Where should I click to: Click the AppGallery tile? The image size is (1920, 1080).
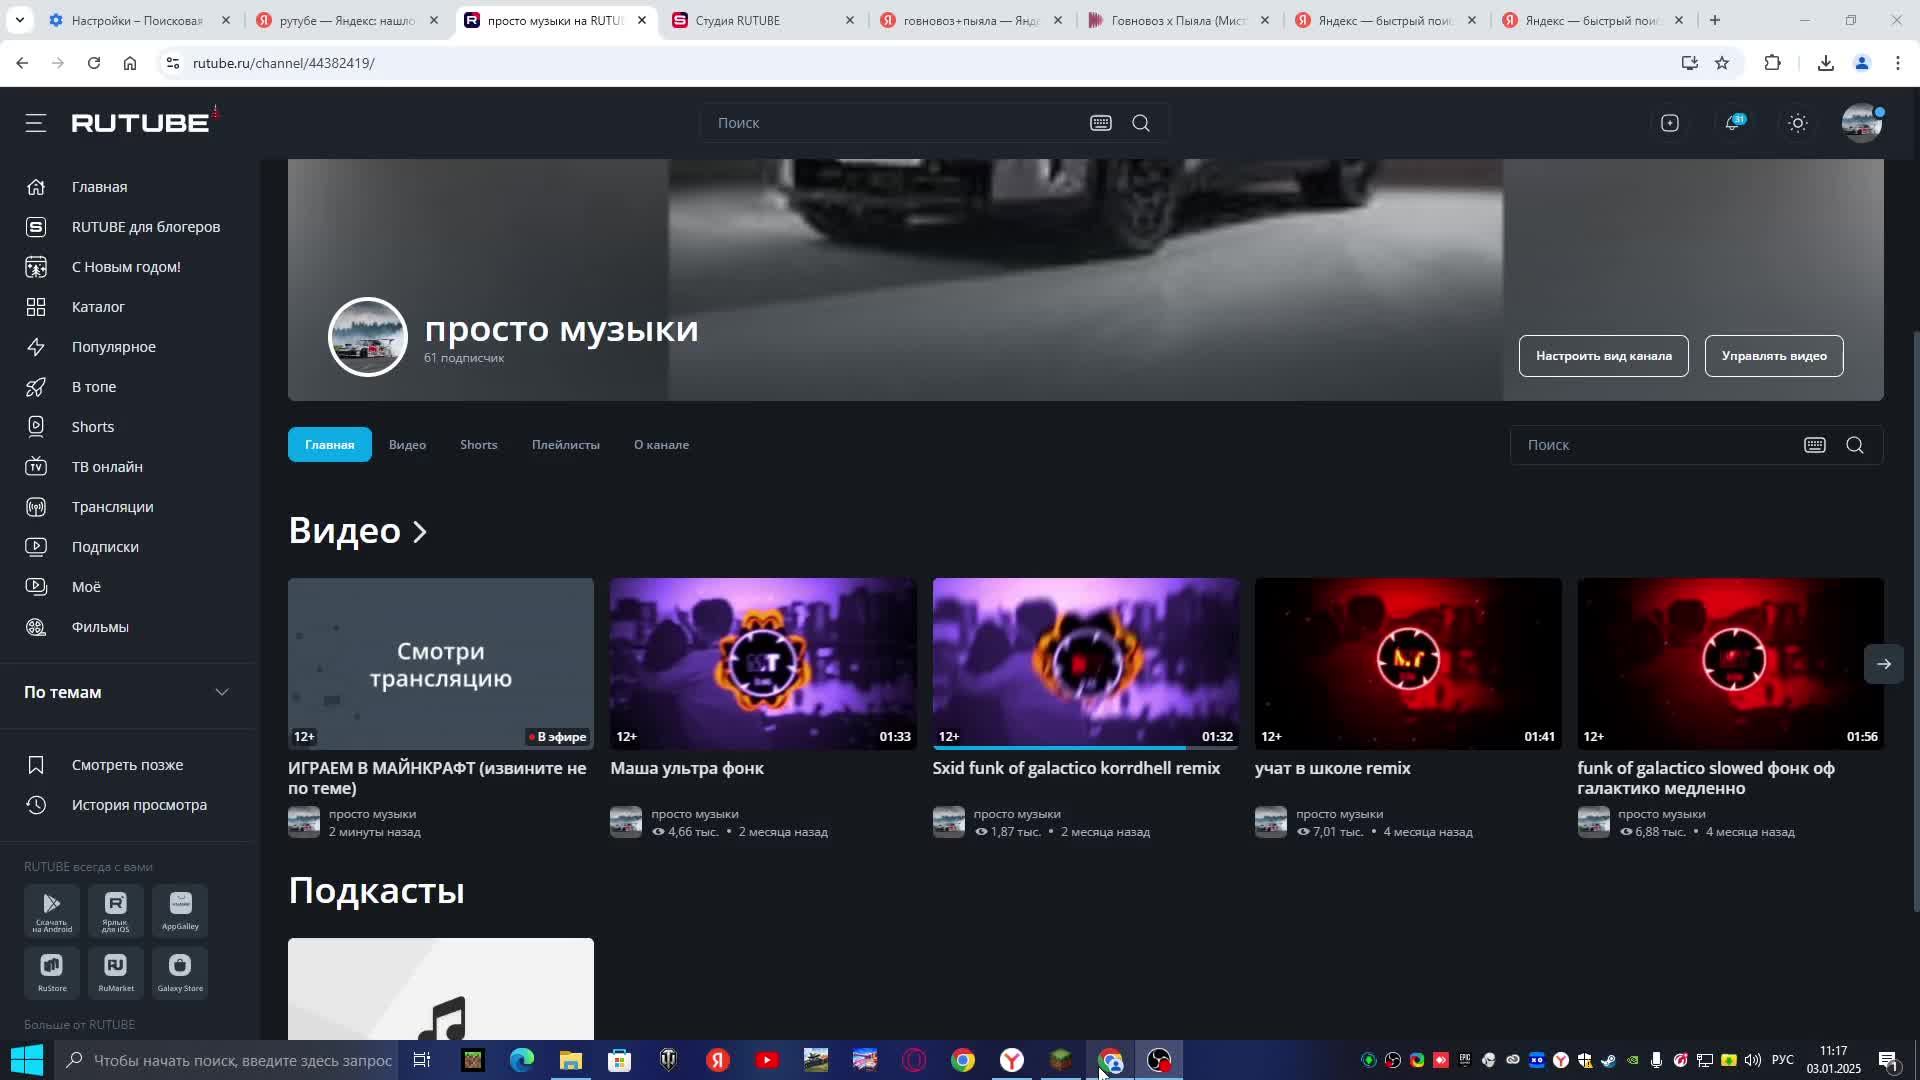[180, 911]
